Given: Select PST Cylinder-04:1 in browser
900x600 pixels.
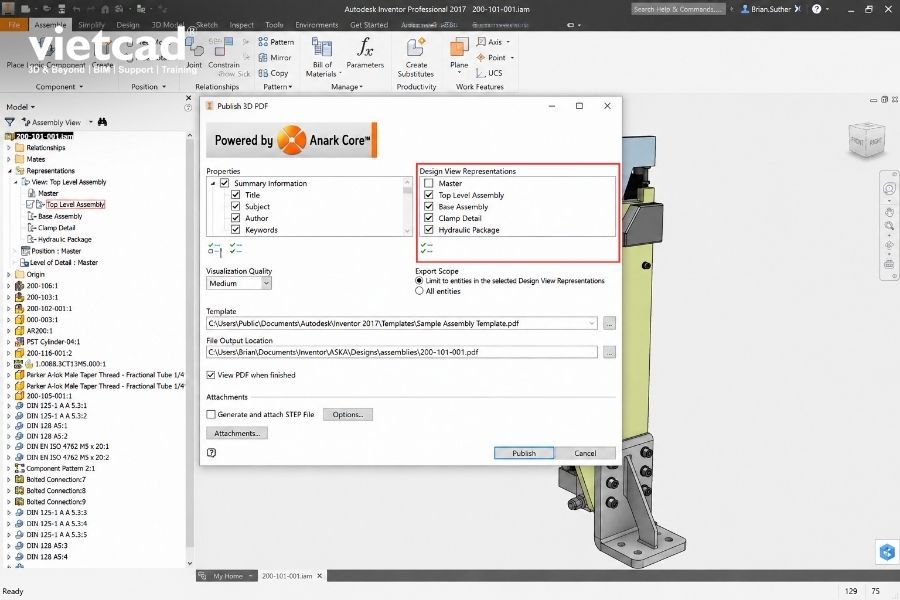Looking at the screenshot, I should [x=53, y=342].
